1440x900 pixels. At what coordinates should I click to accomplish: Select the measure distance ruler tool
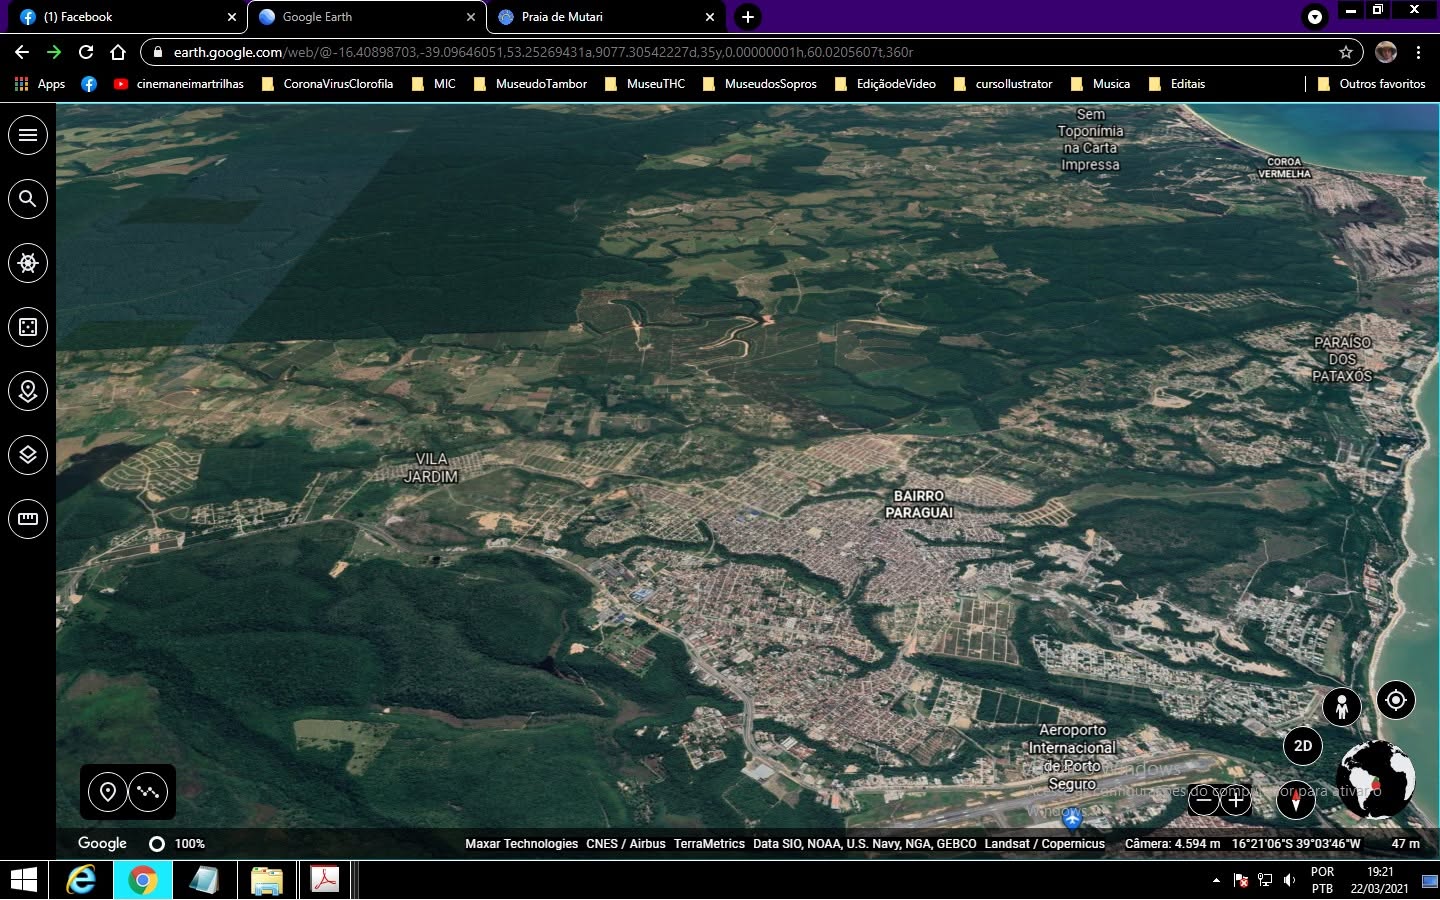click(28, 519)
